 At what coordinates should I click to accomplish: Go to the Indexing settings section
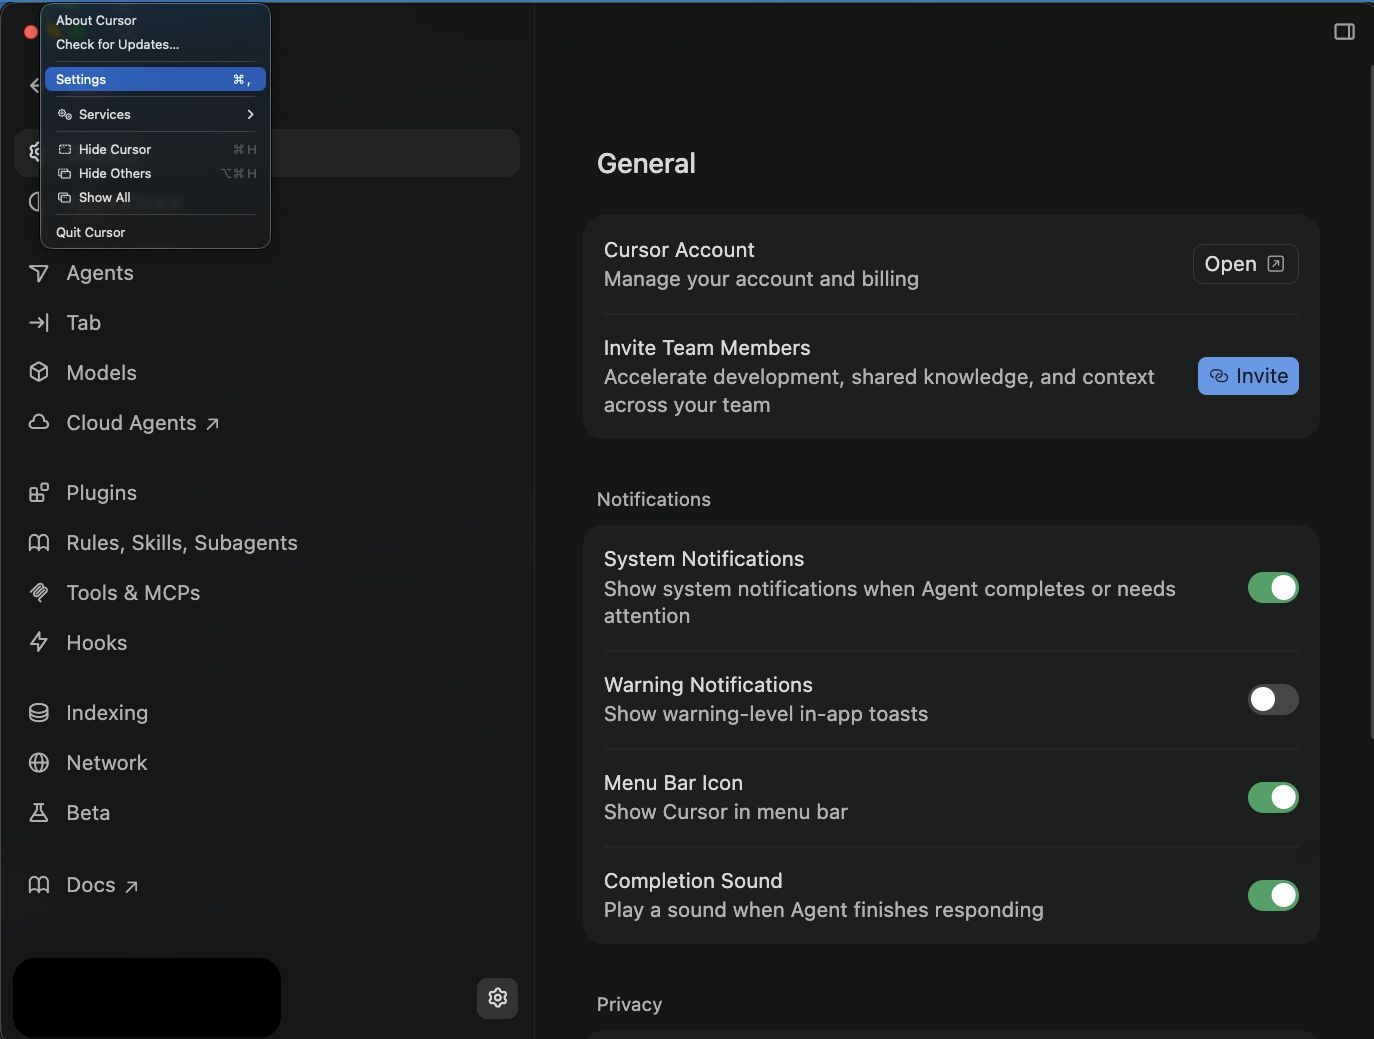point(267,713)
